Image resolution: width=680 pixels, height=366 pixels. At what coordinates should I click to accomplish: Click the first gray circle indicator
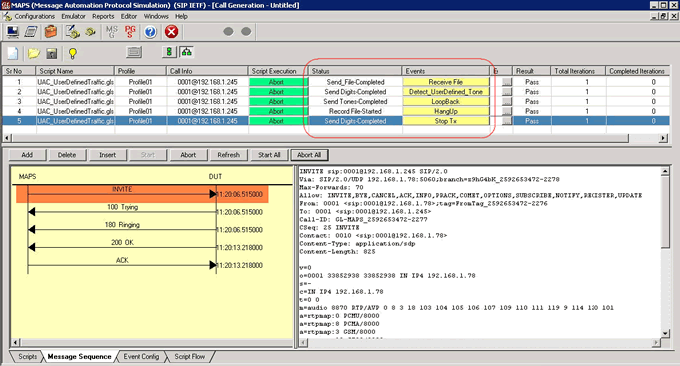click(x=229, y=32)
